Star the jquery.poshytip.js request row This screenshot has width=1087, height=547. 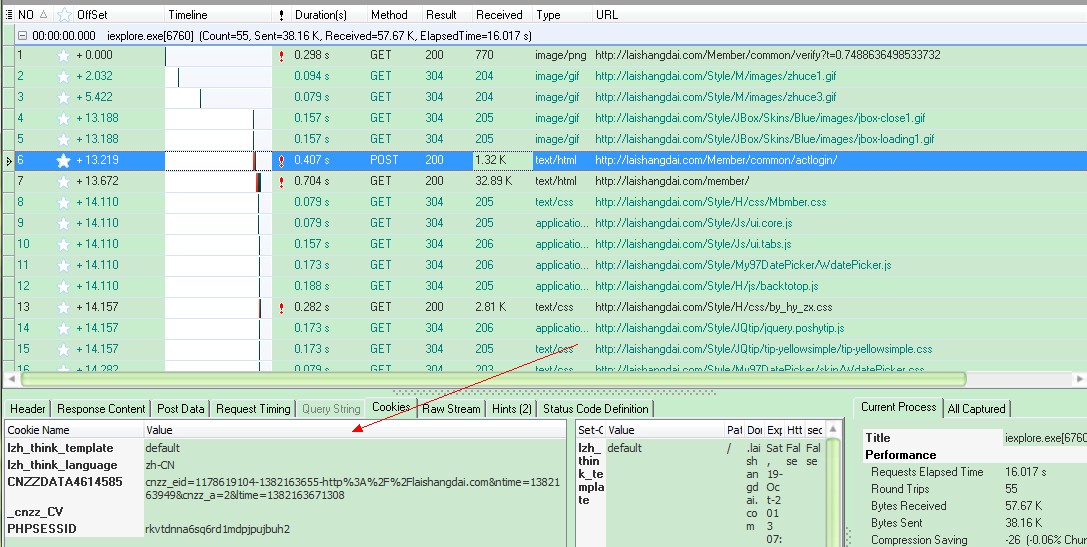[64, 328]
